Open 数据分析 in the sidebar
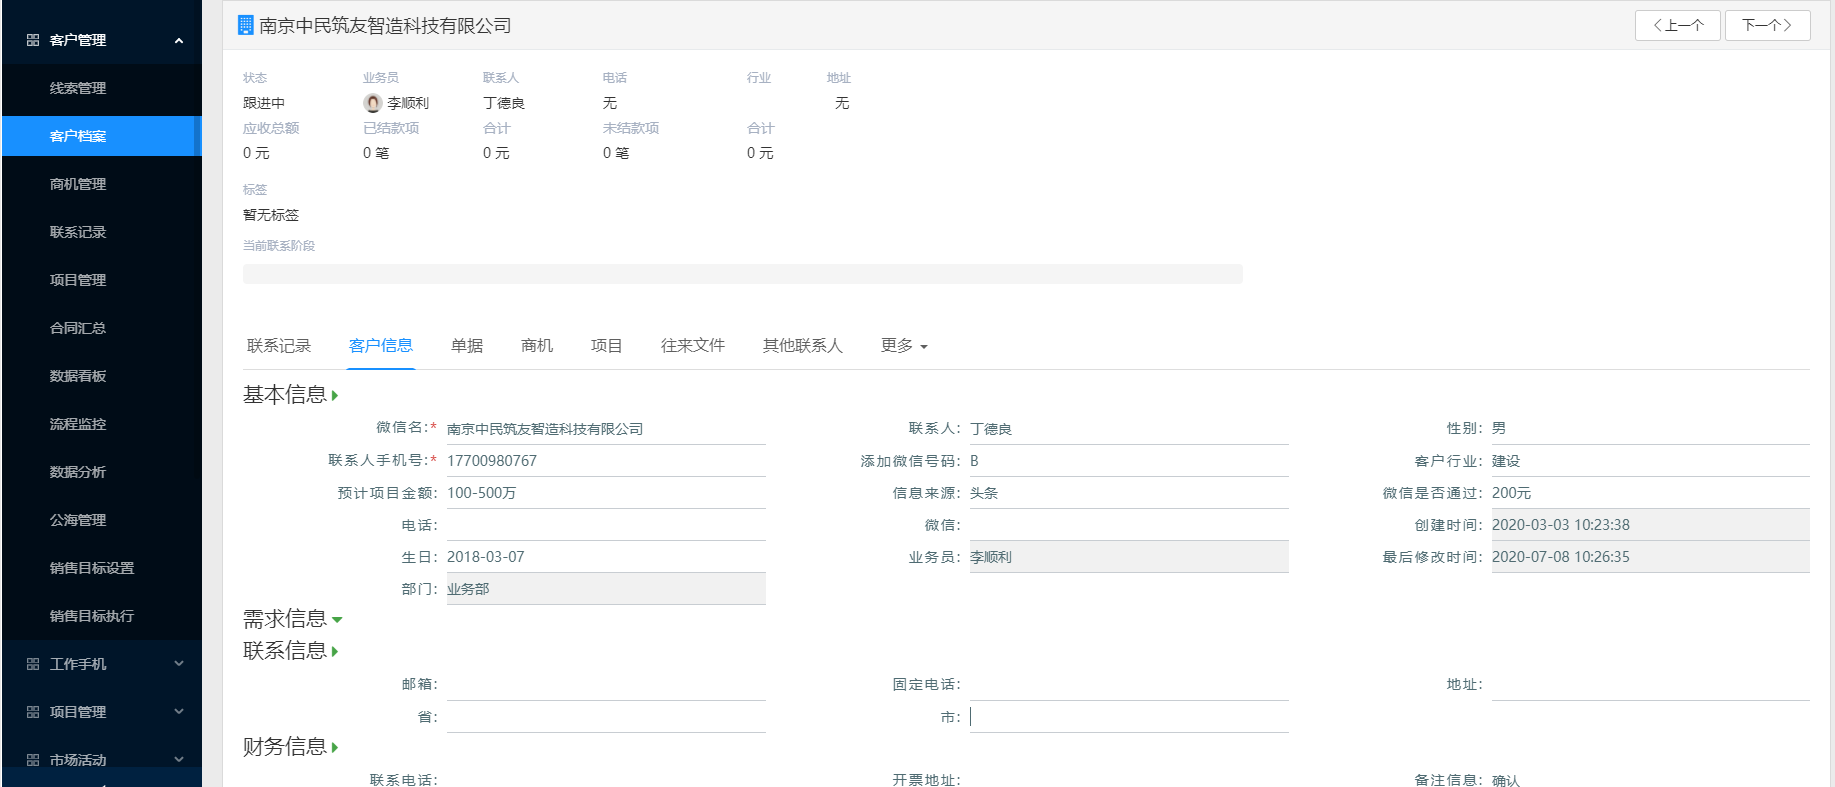 click(101, 472)
